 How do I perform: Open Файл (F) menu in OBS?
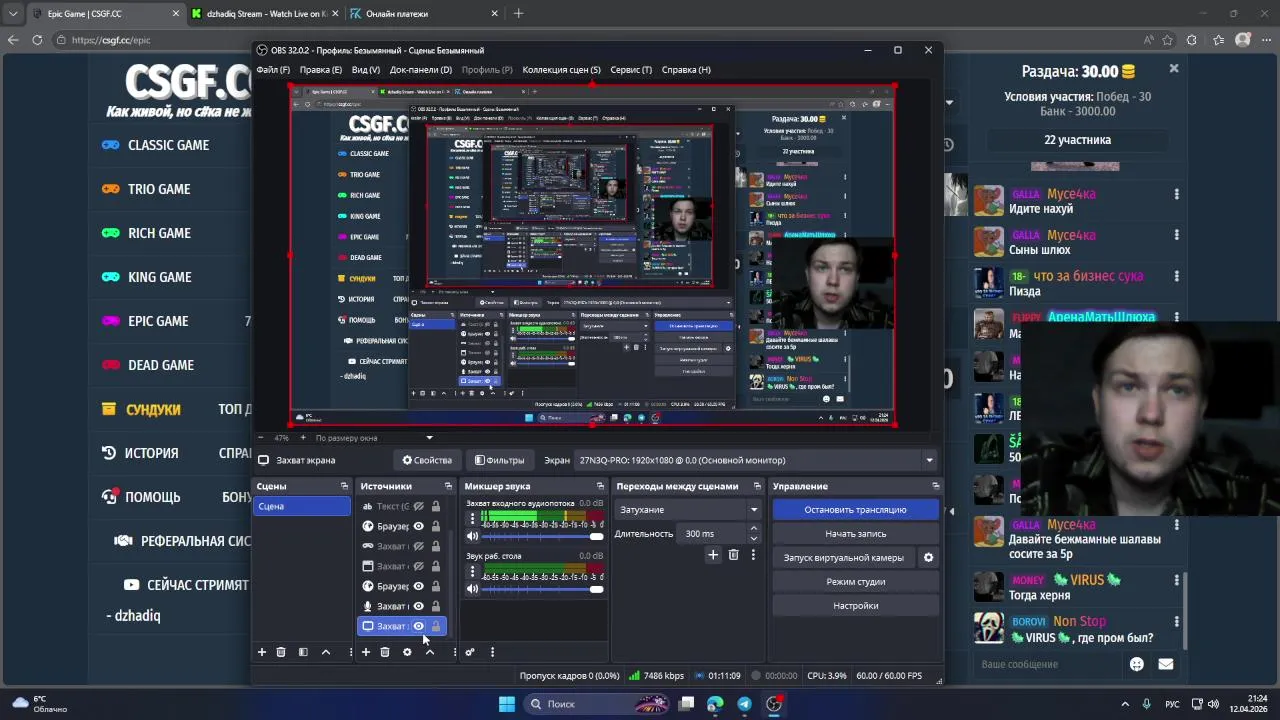click(x=273, y=70)
